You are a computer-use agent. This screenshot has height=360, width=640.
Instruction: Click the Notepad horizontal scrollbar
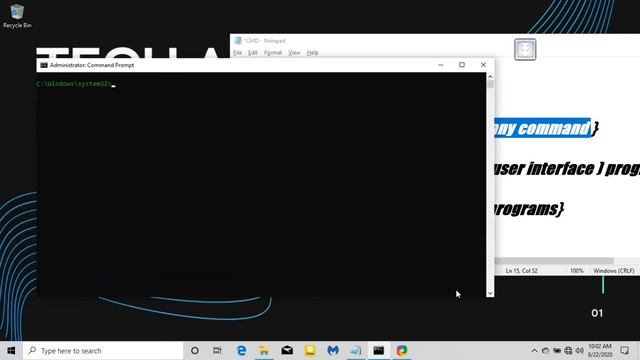click(x=554, y=261)
